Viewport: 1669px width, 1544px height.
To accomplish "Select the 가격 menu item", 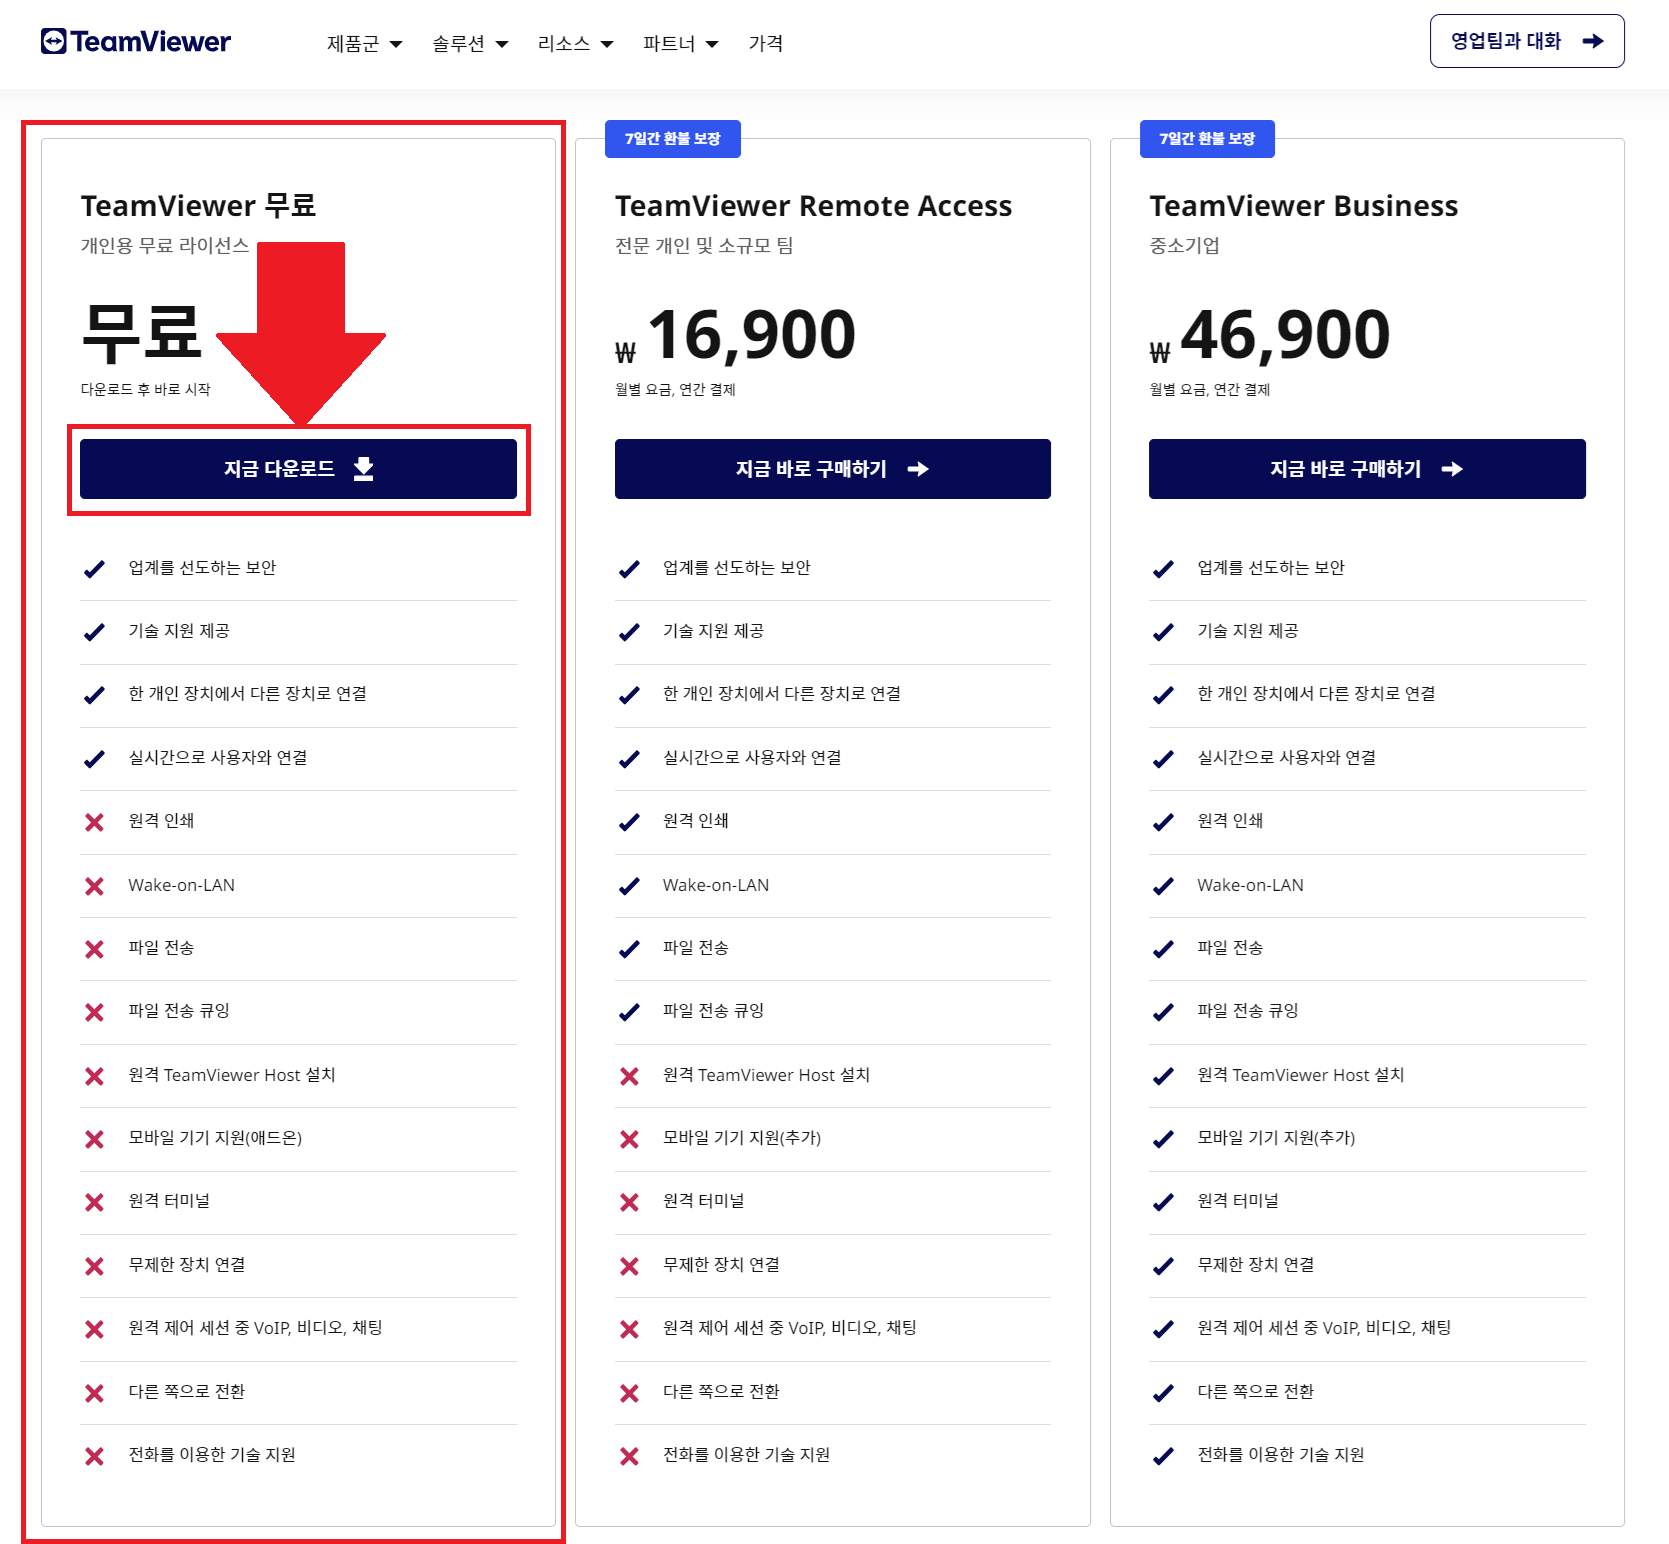I will (x=766, y=43).
